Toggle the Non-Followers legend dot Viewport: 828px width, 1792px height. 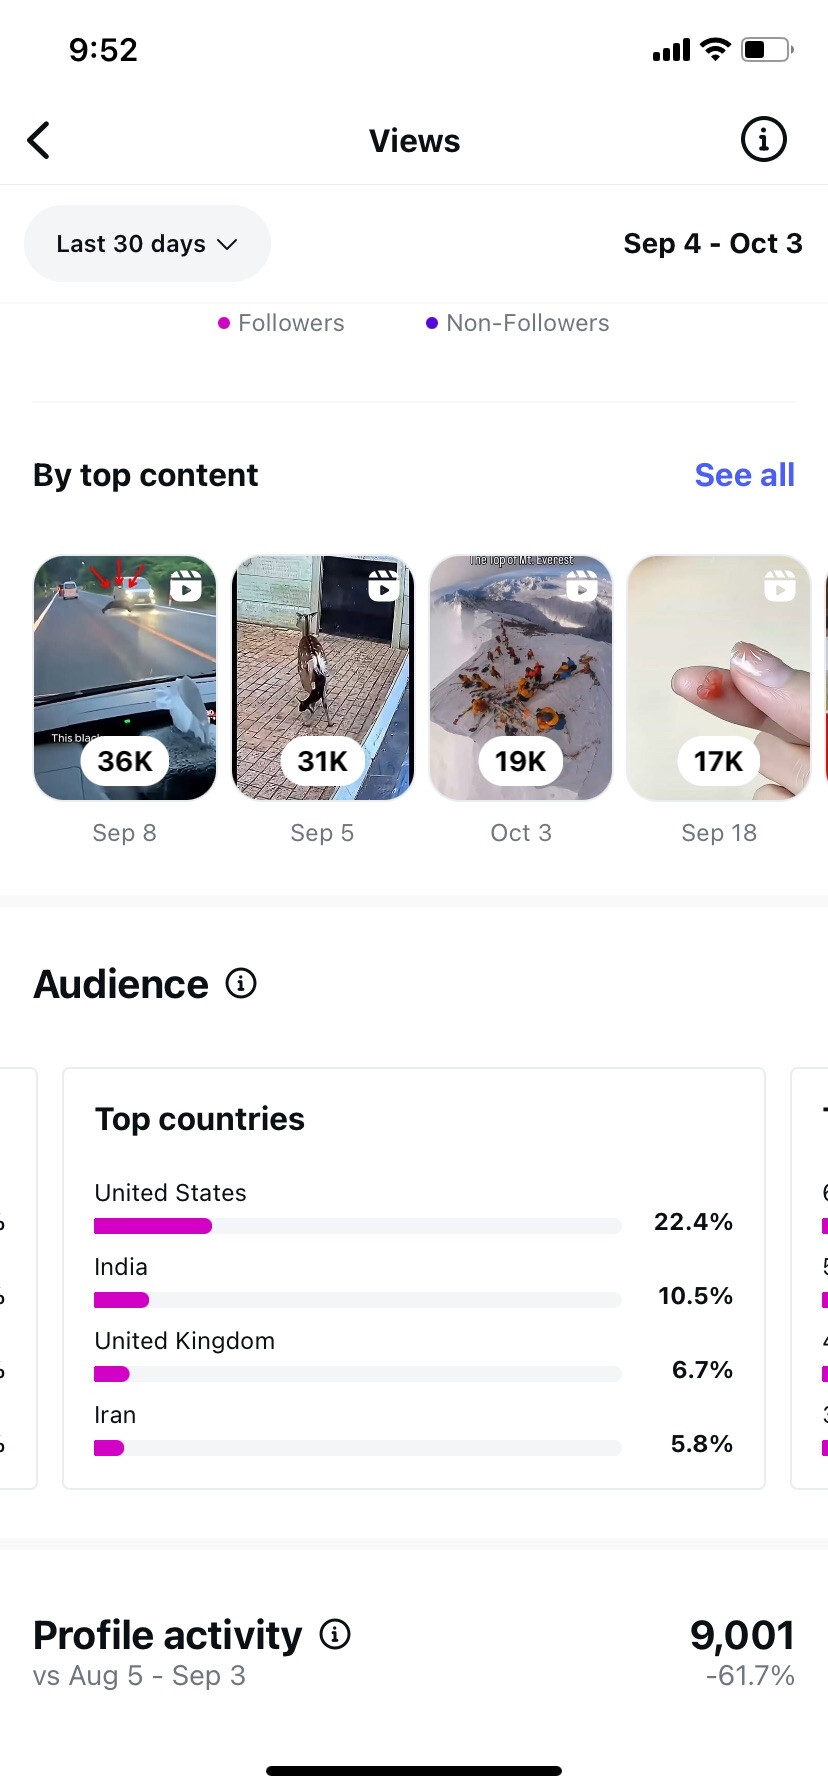[x=432, y=323]
